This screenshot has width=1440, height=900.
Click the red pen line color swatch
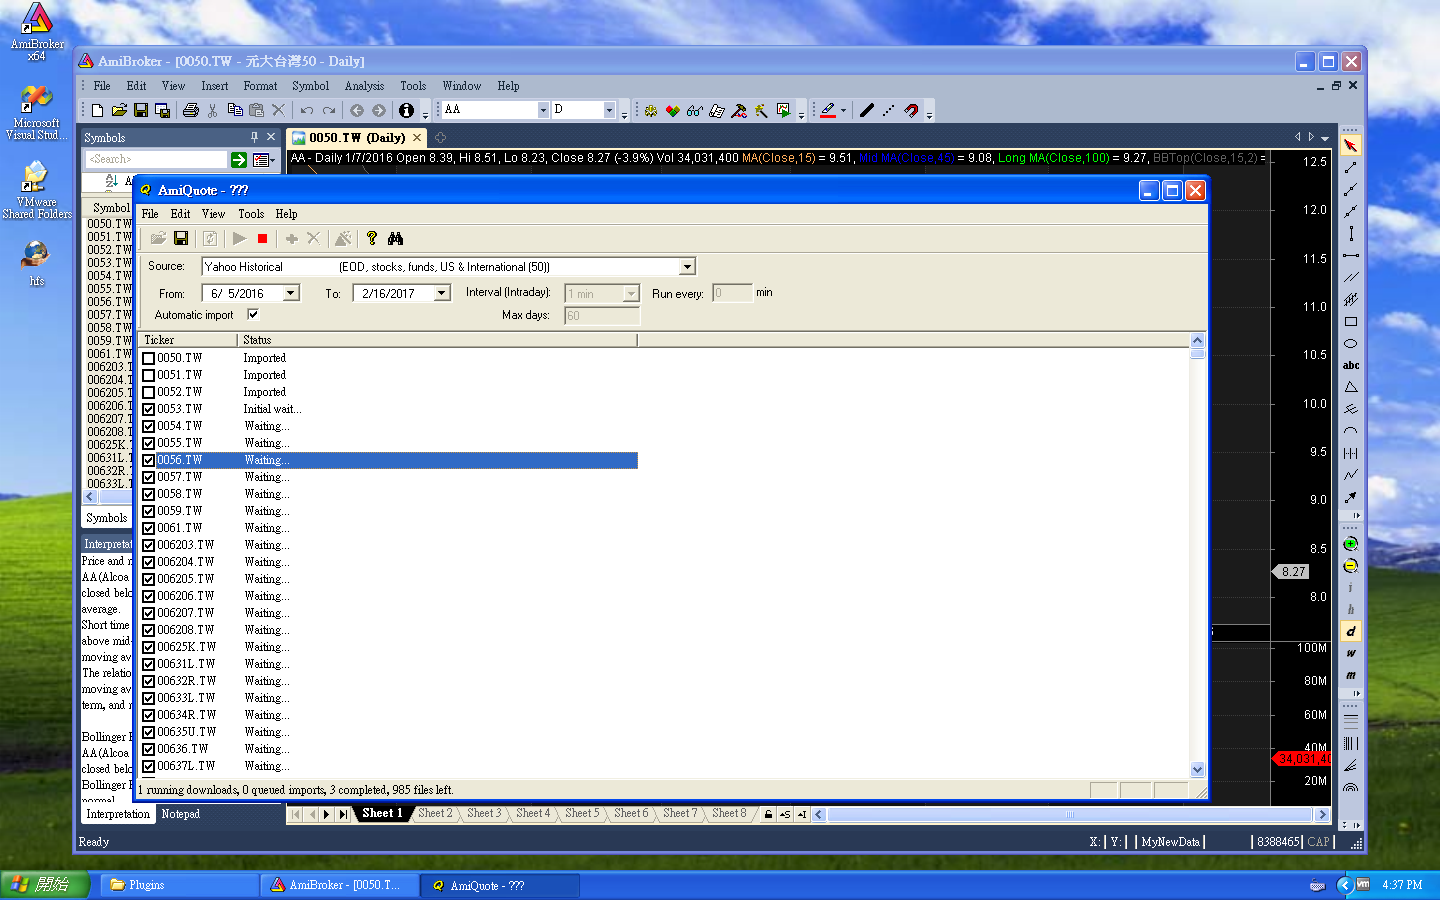point(828,110)
